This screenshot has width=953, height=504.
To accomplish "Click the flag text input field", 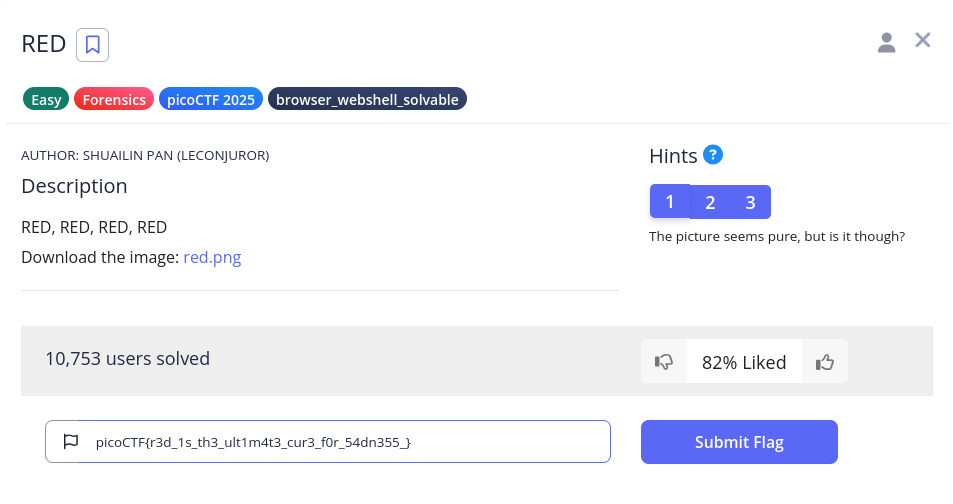I will click(340, 441).
